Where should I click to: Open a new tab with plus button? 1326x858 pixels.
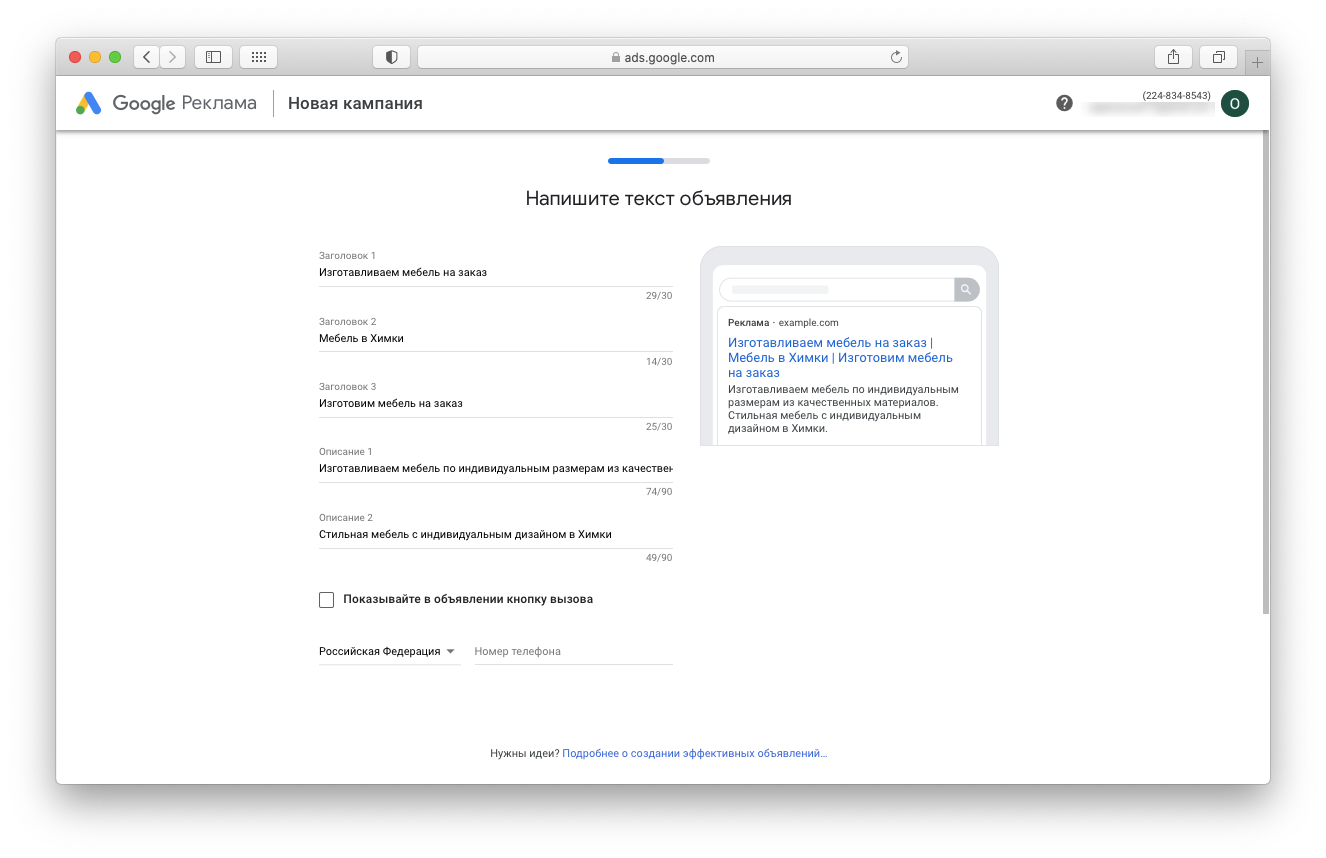pos(1257,62)
